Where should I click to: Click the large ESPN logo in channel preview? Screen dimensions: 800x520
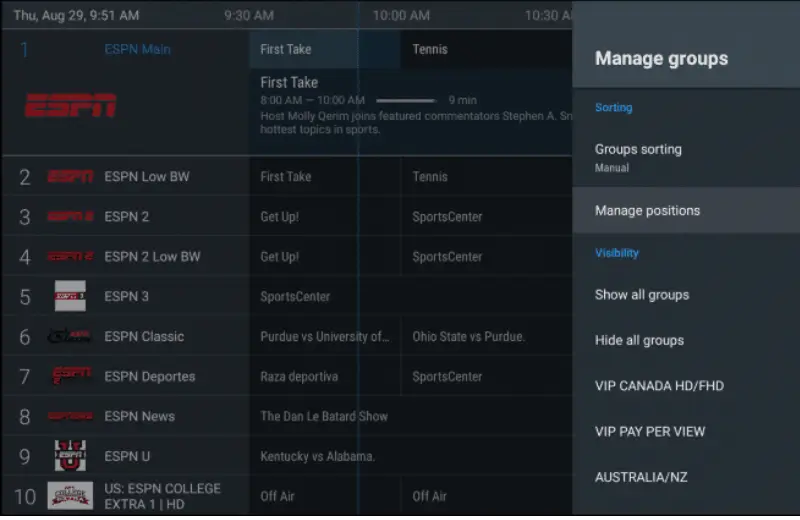pyautogui.click(x=70, y=105)
